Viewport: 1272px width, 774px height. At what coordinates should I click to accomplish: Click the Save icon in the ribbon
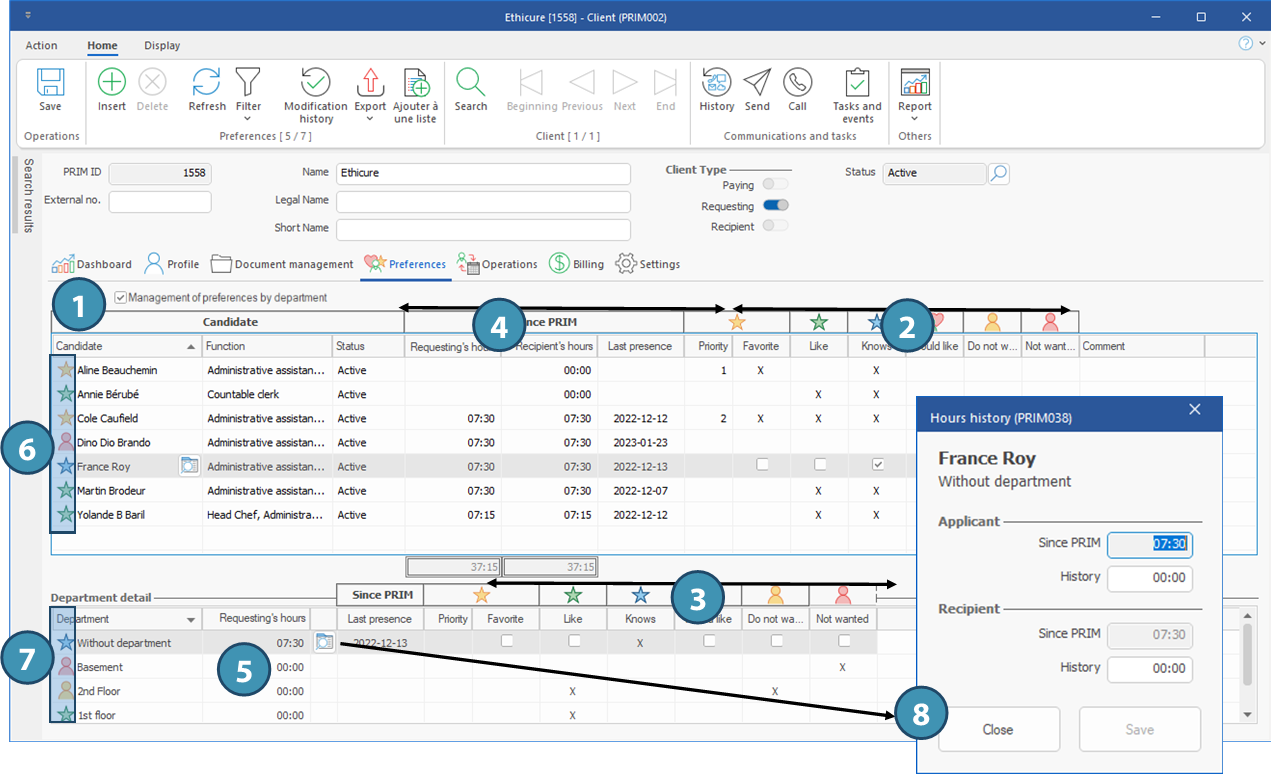coord(50,82)
